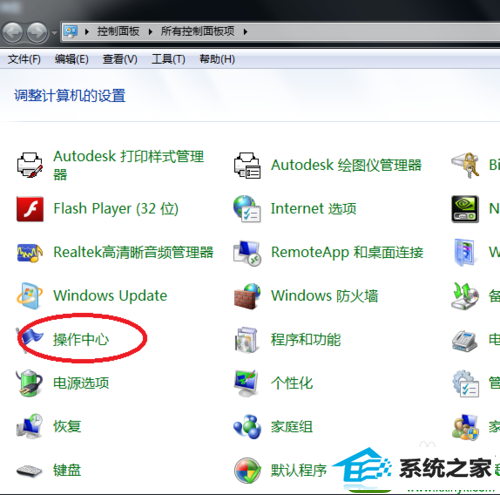Open the 家庭组 spheres icon
The height and width of the screenshot is (495, 500).
pyautogui.click(x=247, y=427)
